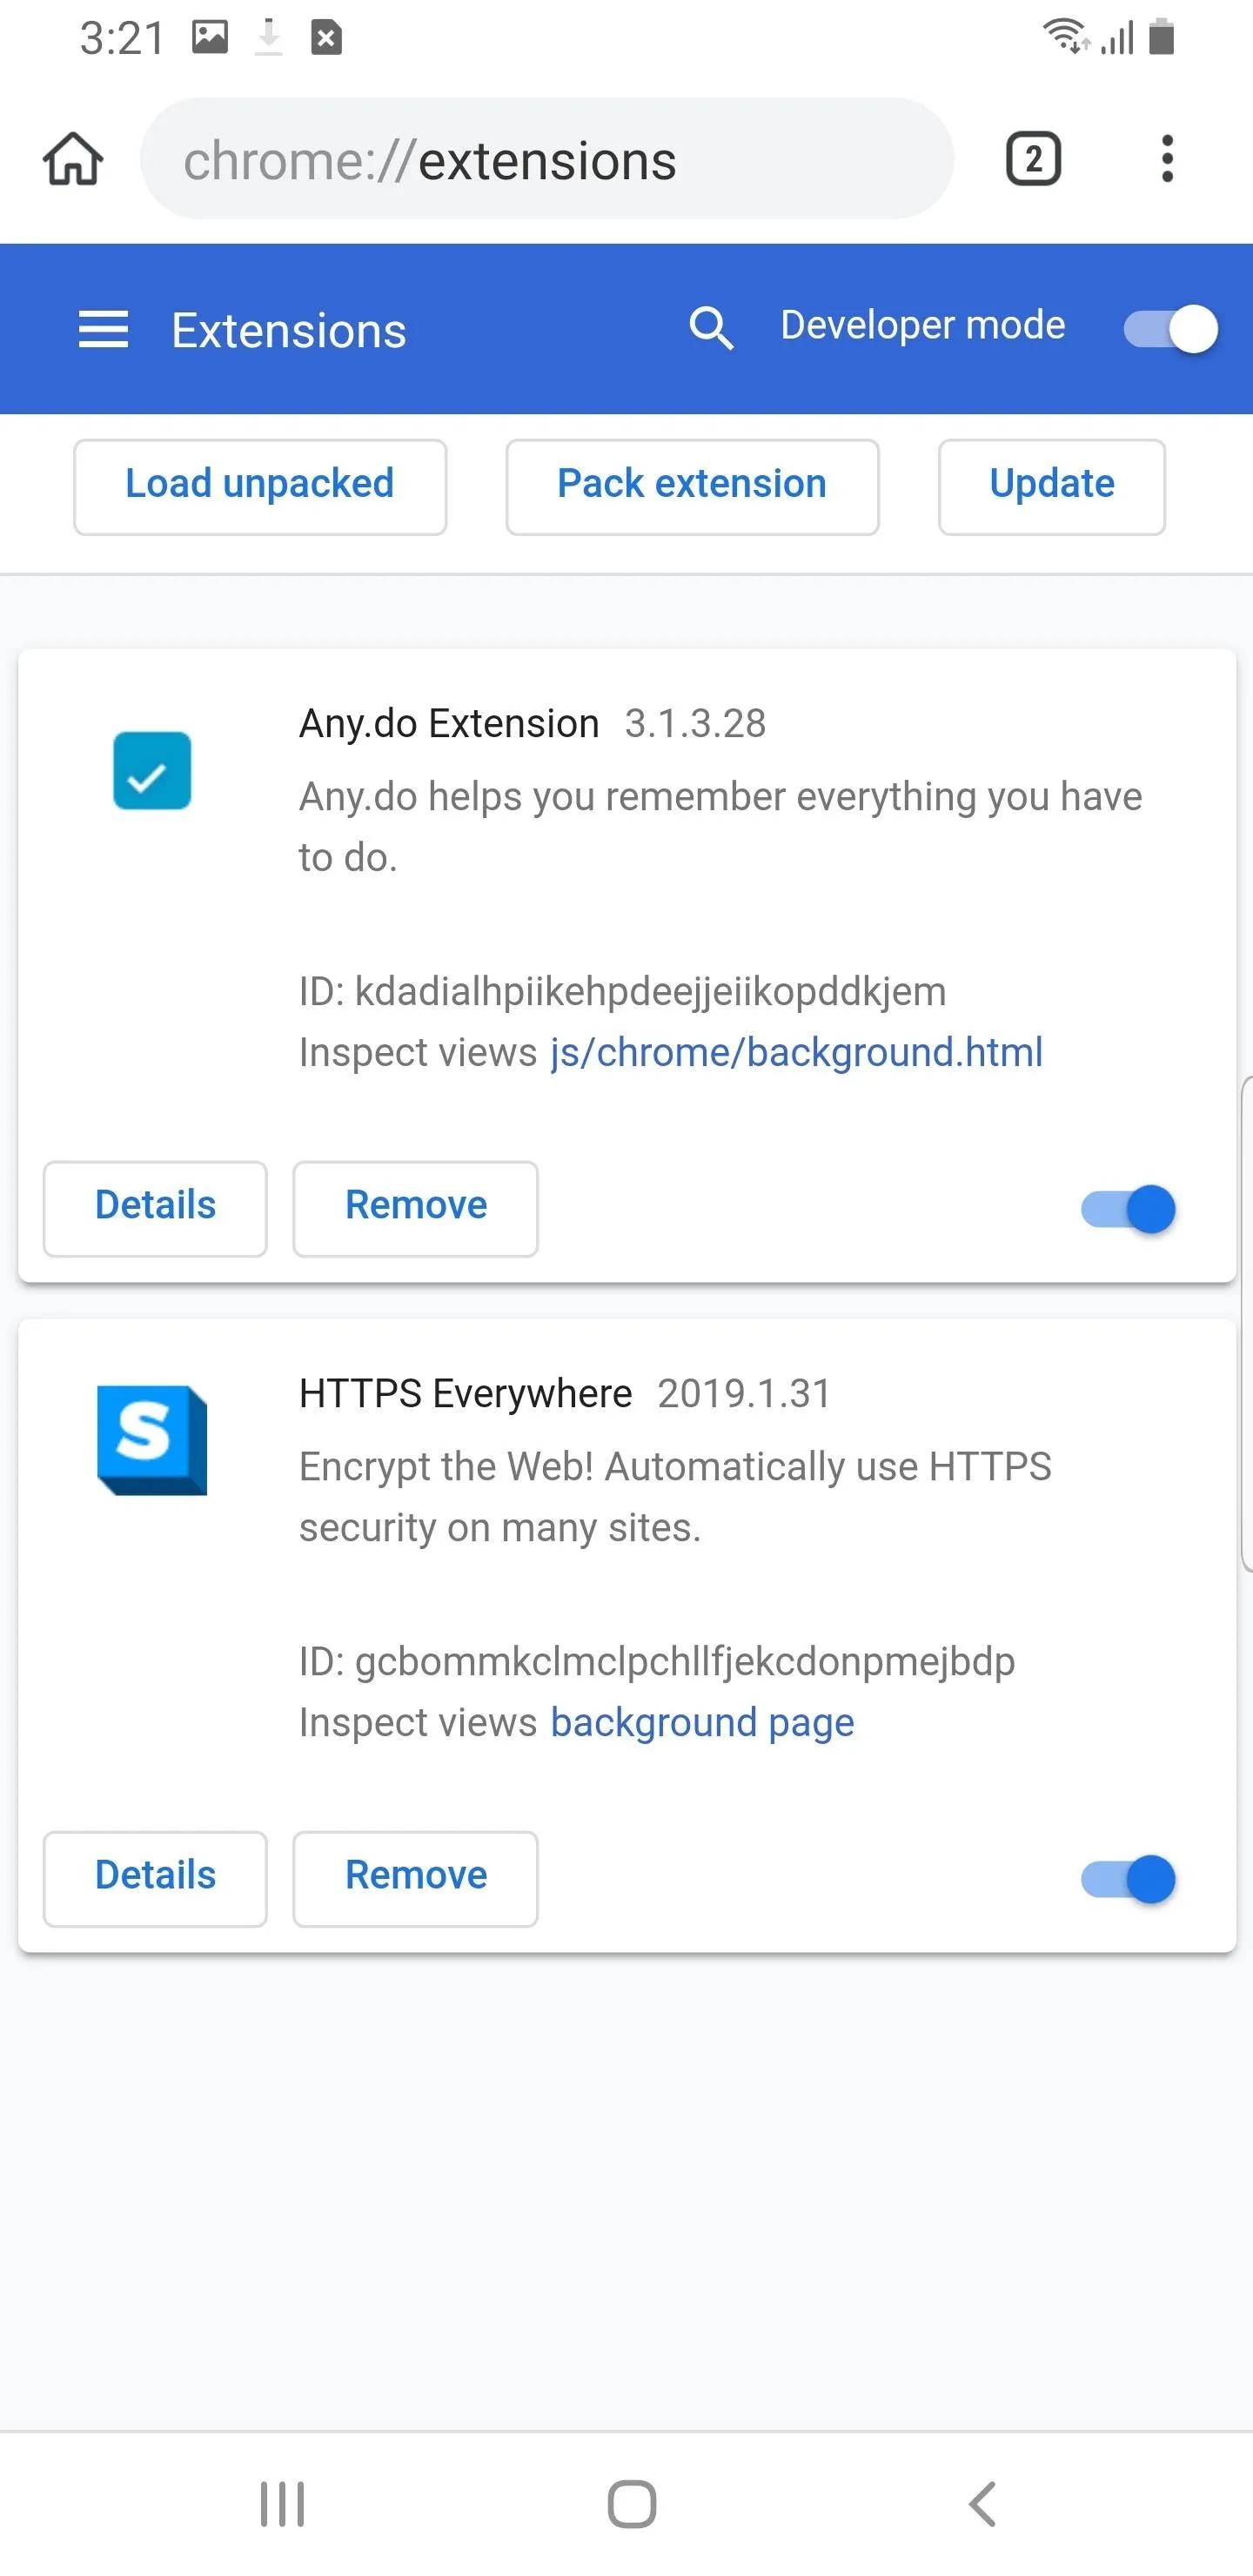
Task: Tap the Android back navigation icon
Action: (x=983, y=2504)
